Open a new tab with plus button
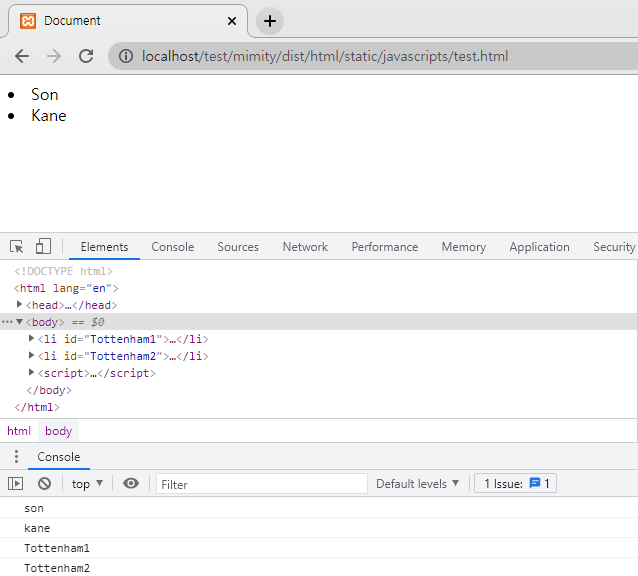The image size is (638, 576). (x=270, y=21)
